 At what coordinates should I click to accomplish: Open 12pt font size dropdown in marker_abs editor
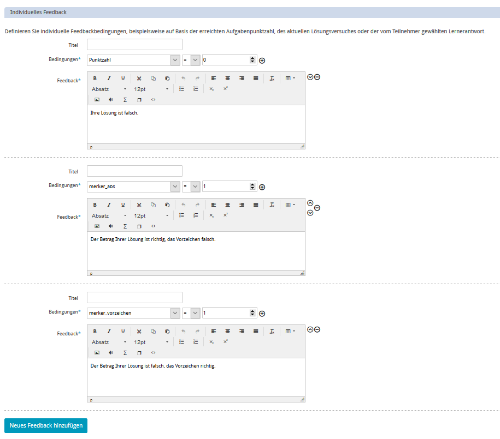point(151,216)
